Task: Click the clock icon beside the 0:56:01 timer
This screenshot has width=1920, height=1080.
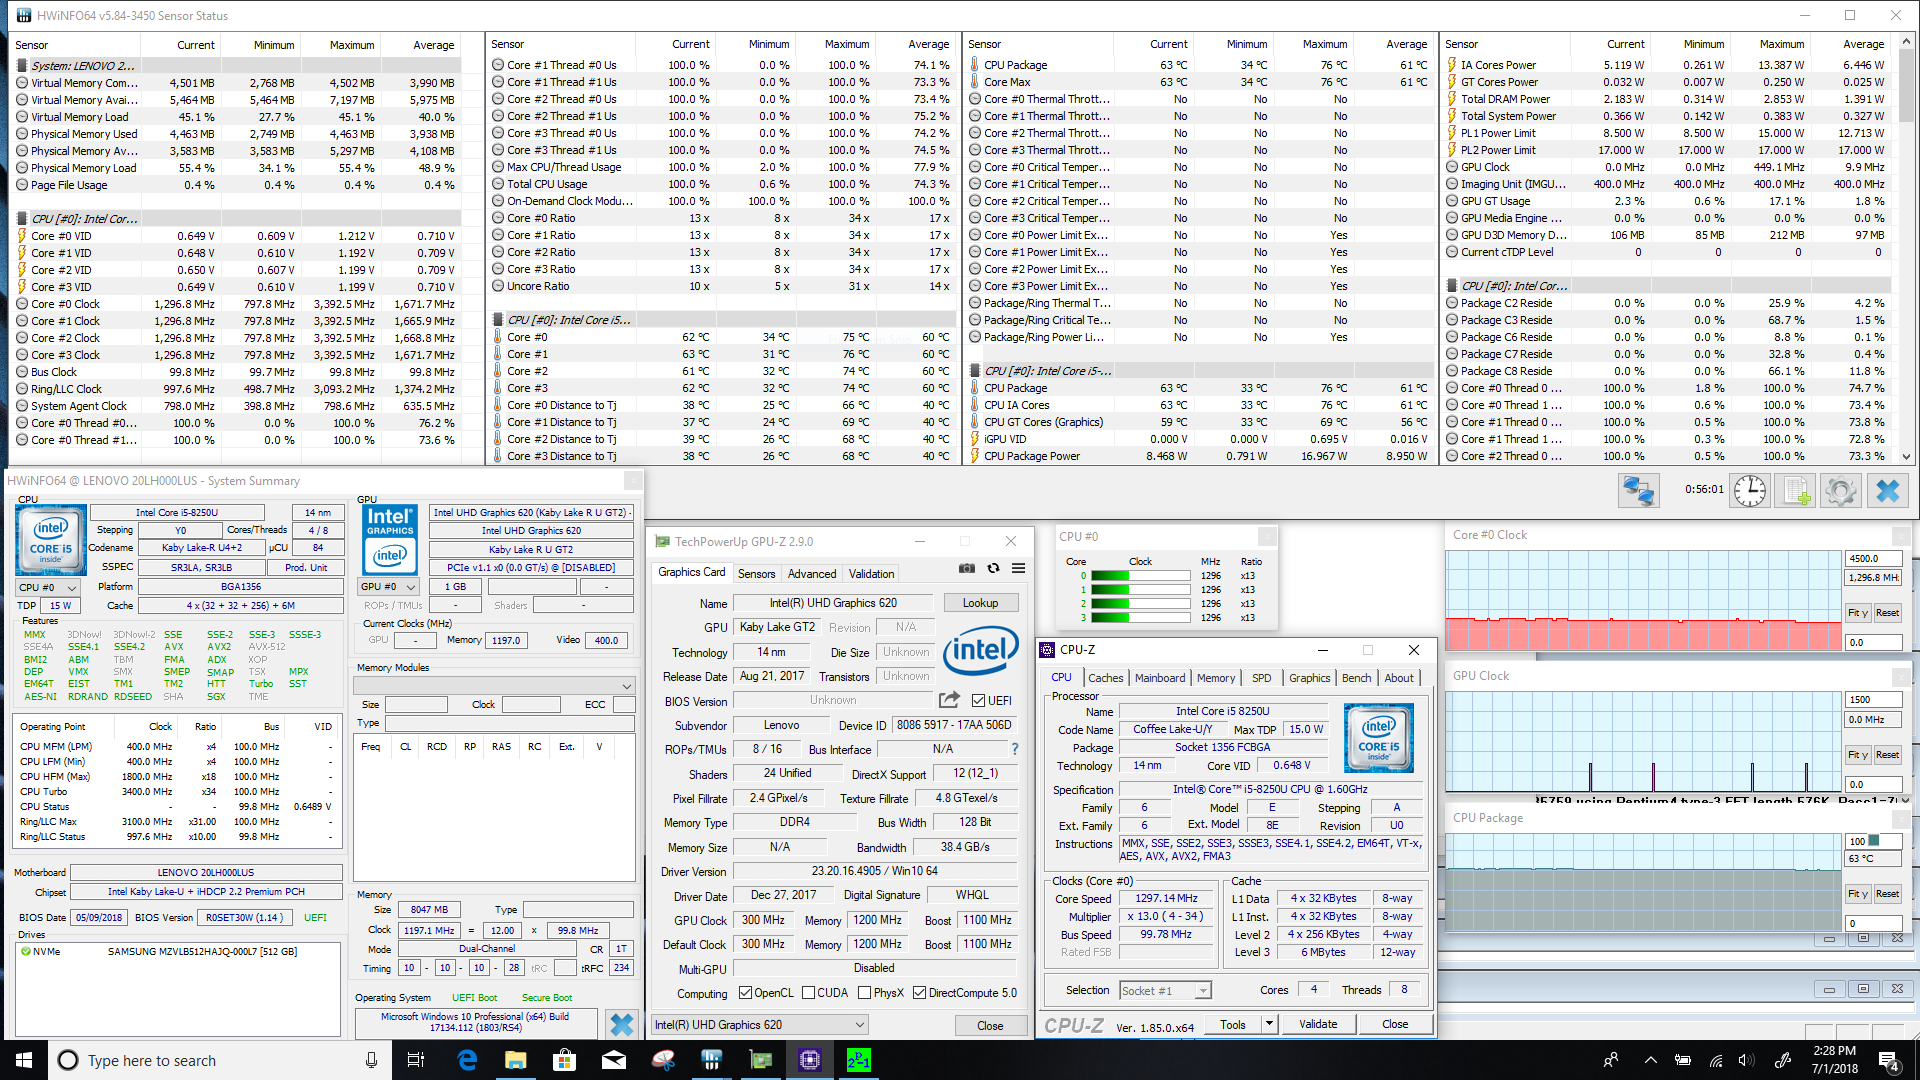Action: 1750,491
